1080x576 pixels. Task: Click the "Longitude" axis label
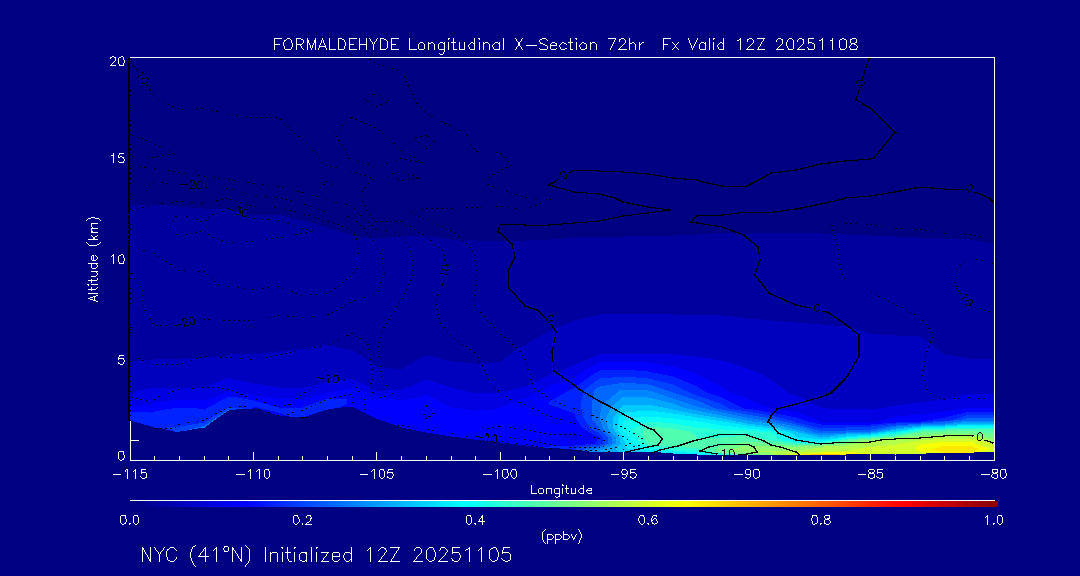[x=561, y=491]
